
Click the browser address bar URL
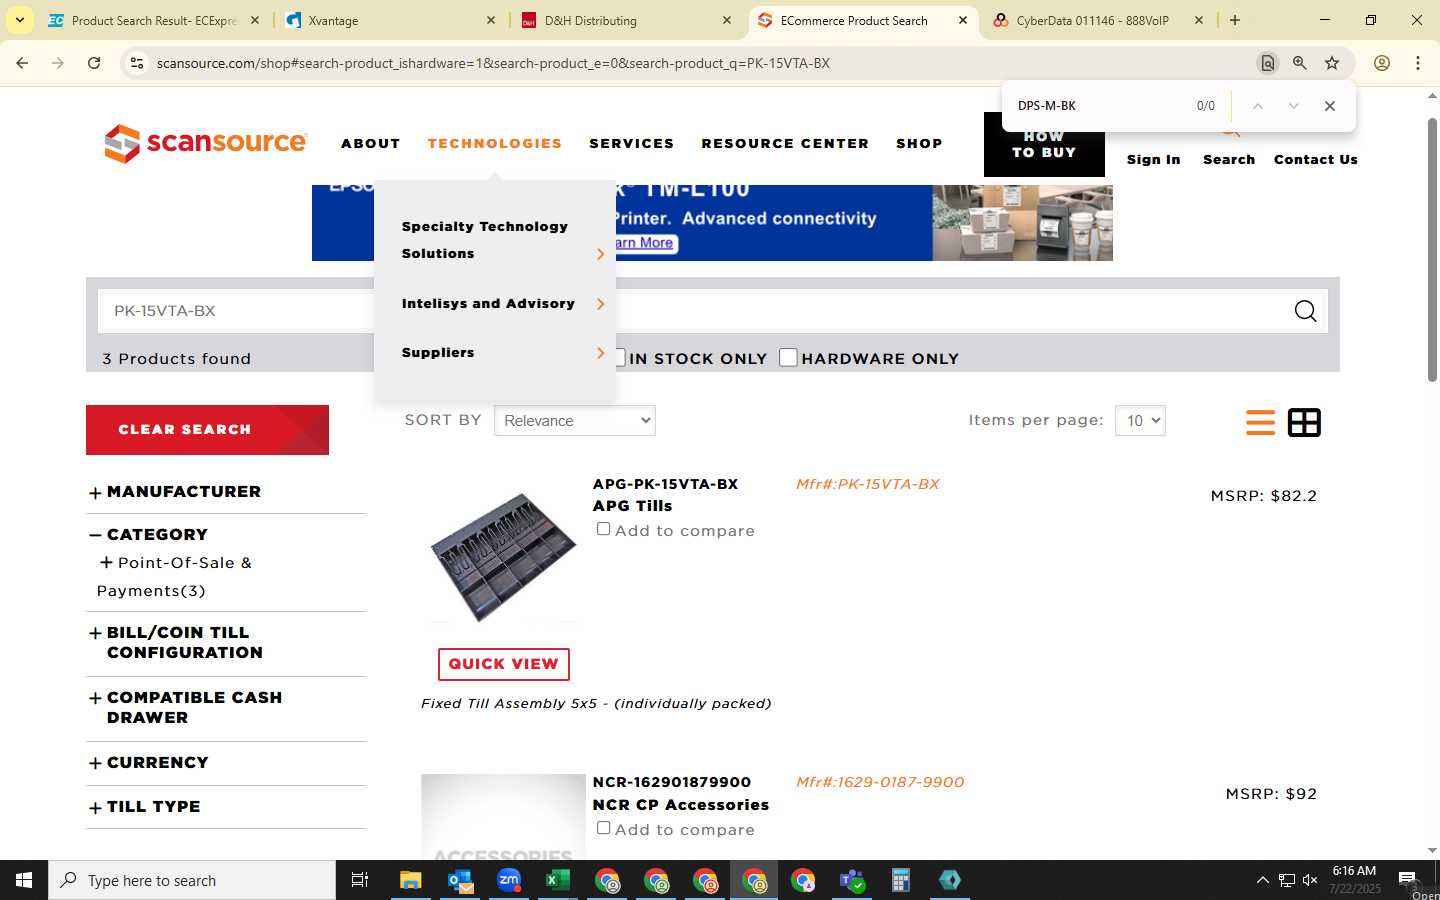pos(493,63)
